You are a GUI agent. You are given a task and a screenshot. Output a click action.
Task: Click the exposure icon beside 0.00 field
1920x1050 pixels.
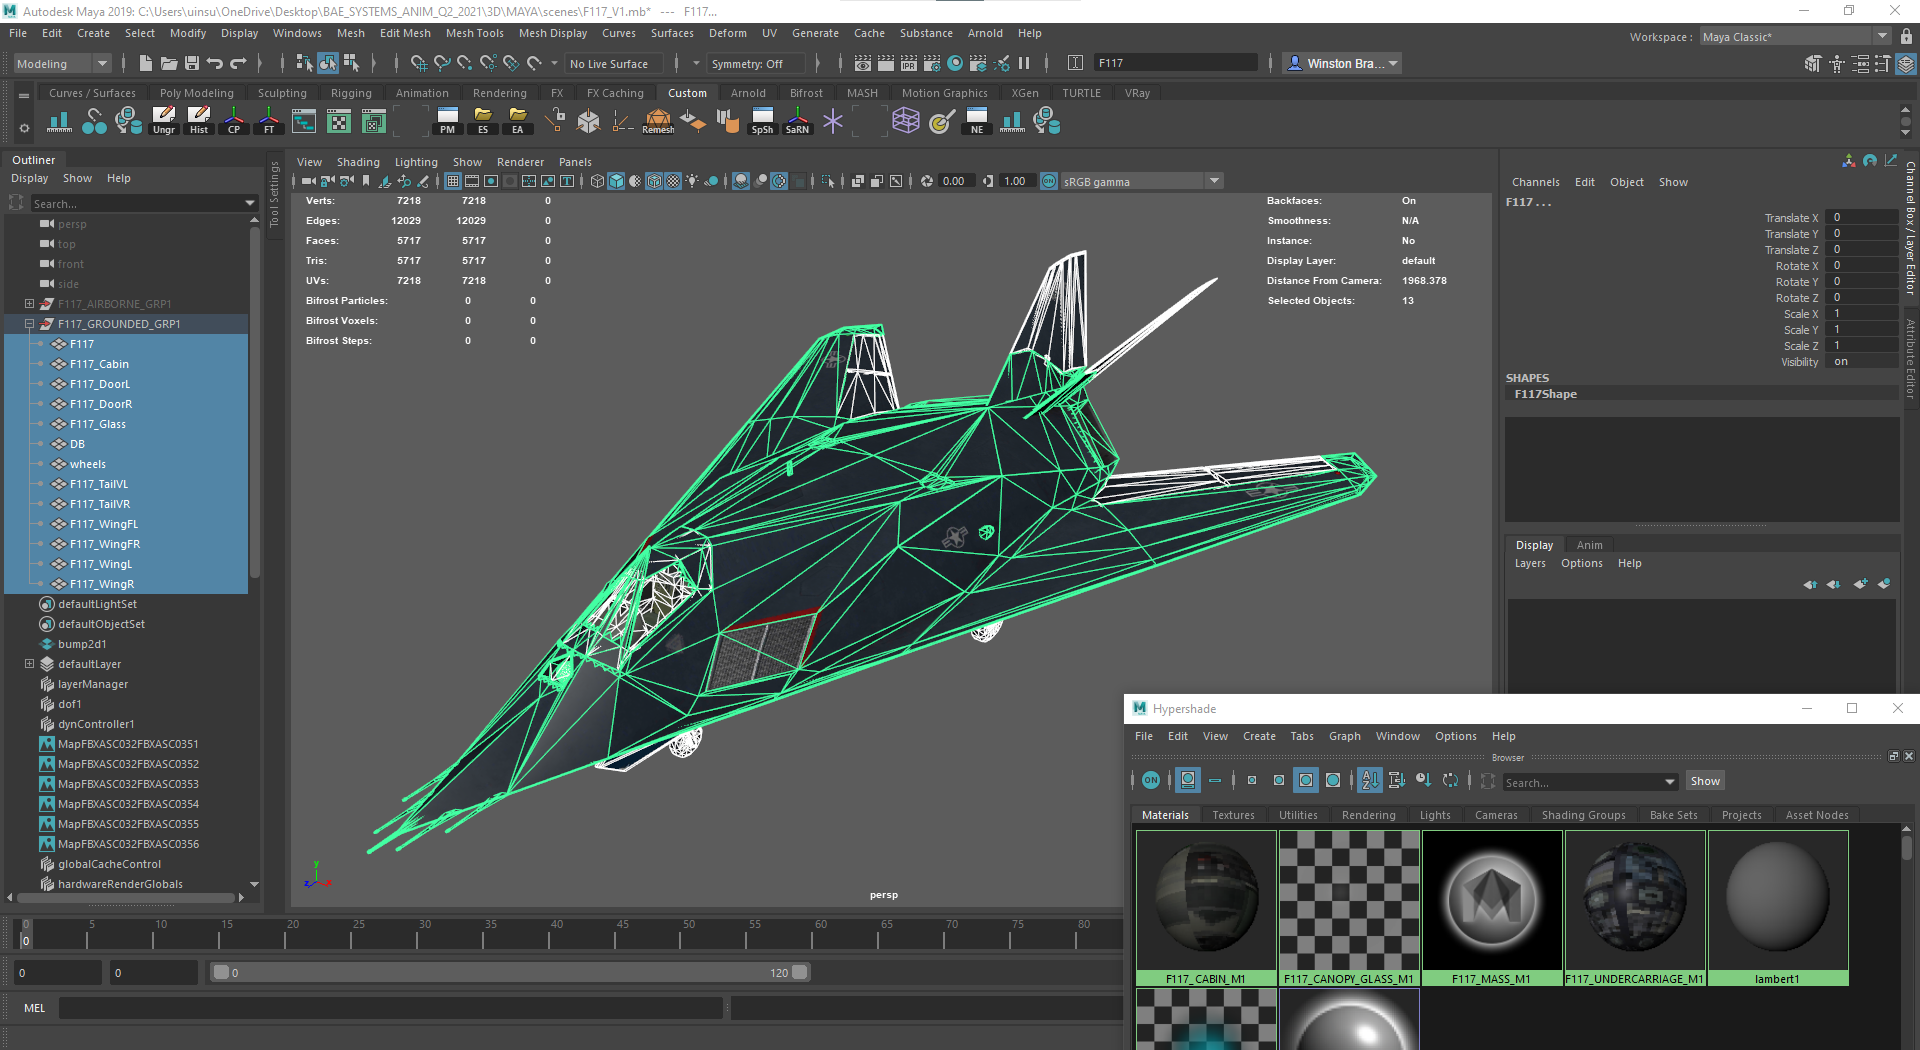[927, 181]
